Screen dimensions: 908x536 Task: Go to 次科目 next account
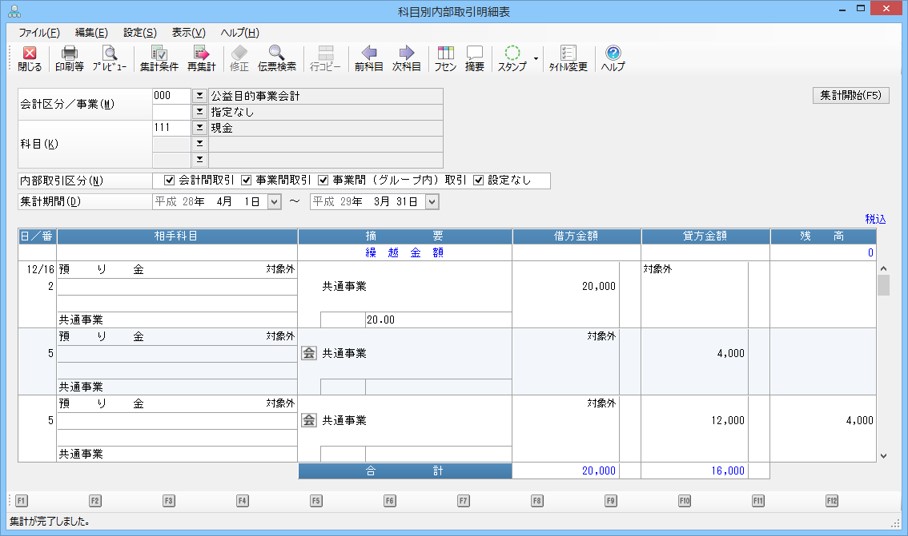pyautogui.click(x=406, y=58)
